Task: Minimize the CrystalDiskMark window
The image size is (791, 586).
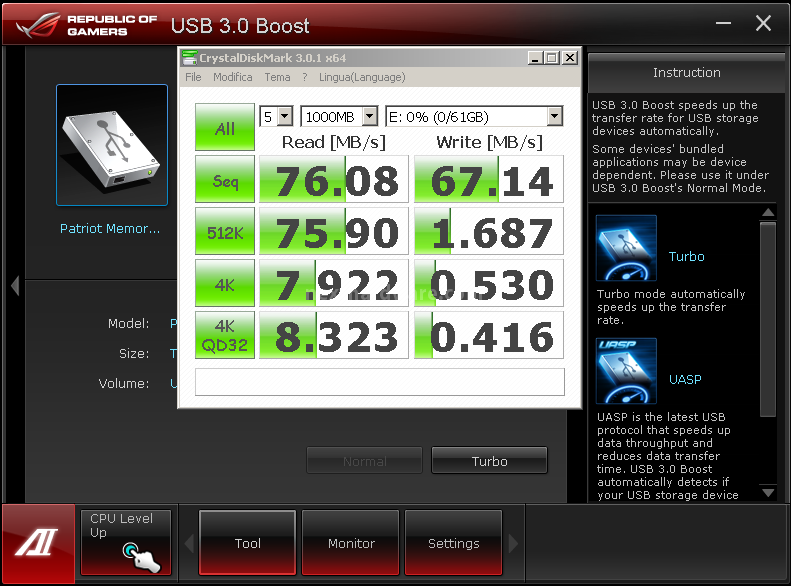Action: (x=535, y=58)
